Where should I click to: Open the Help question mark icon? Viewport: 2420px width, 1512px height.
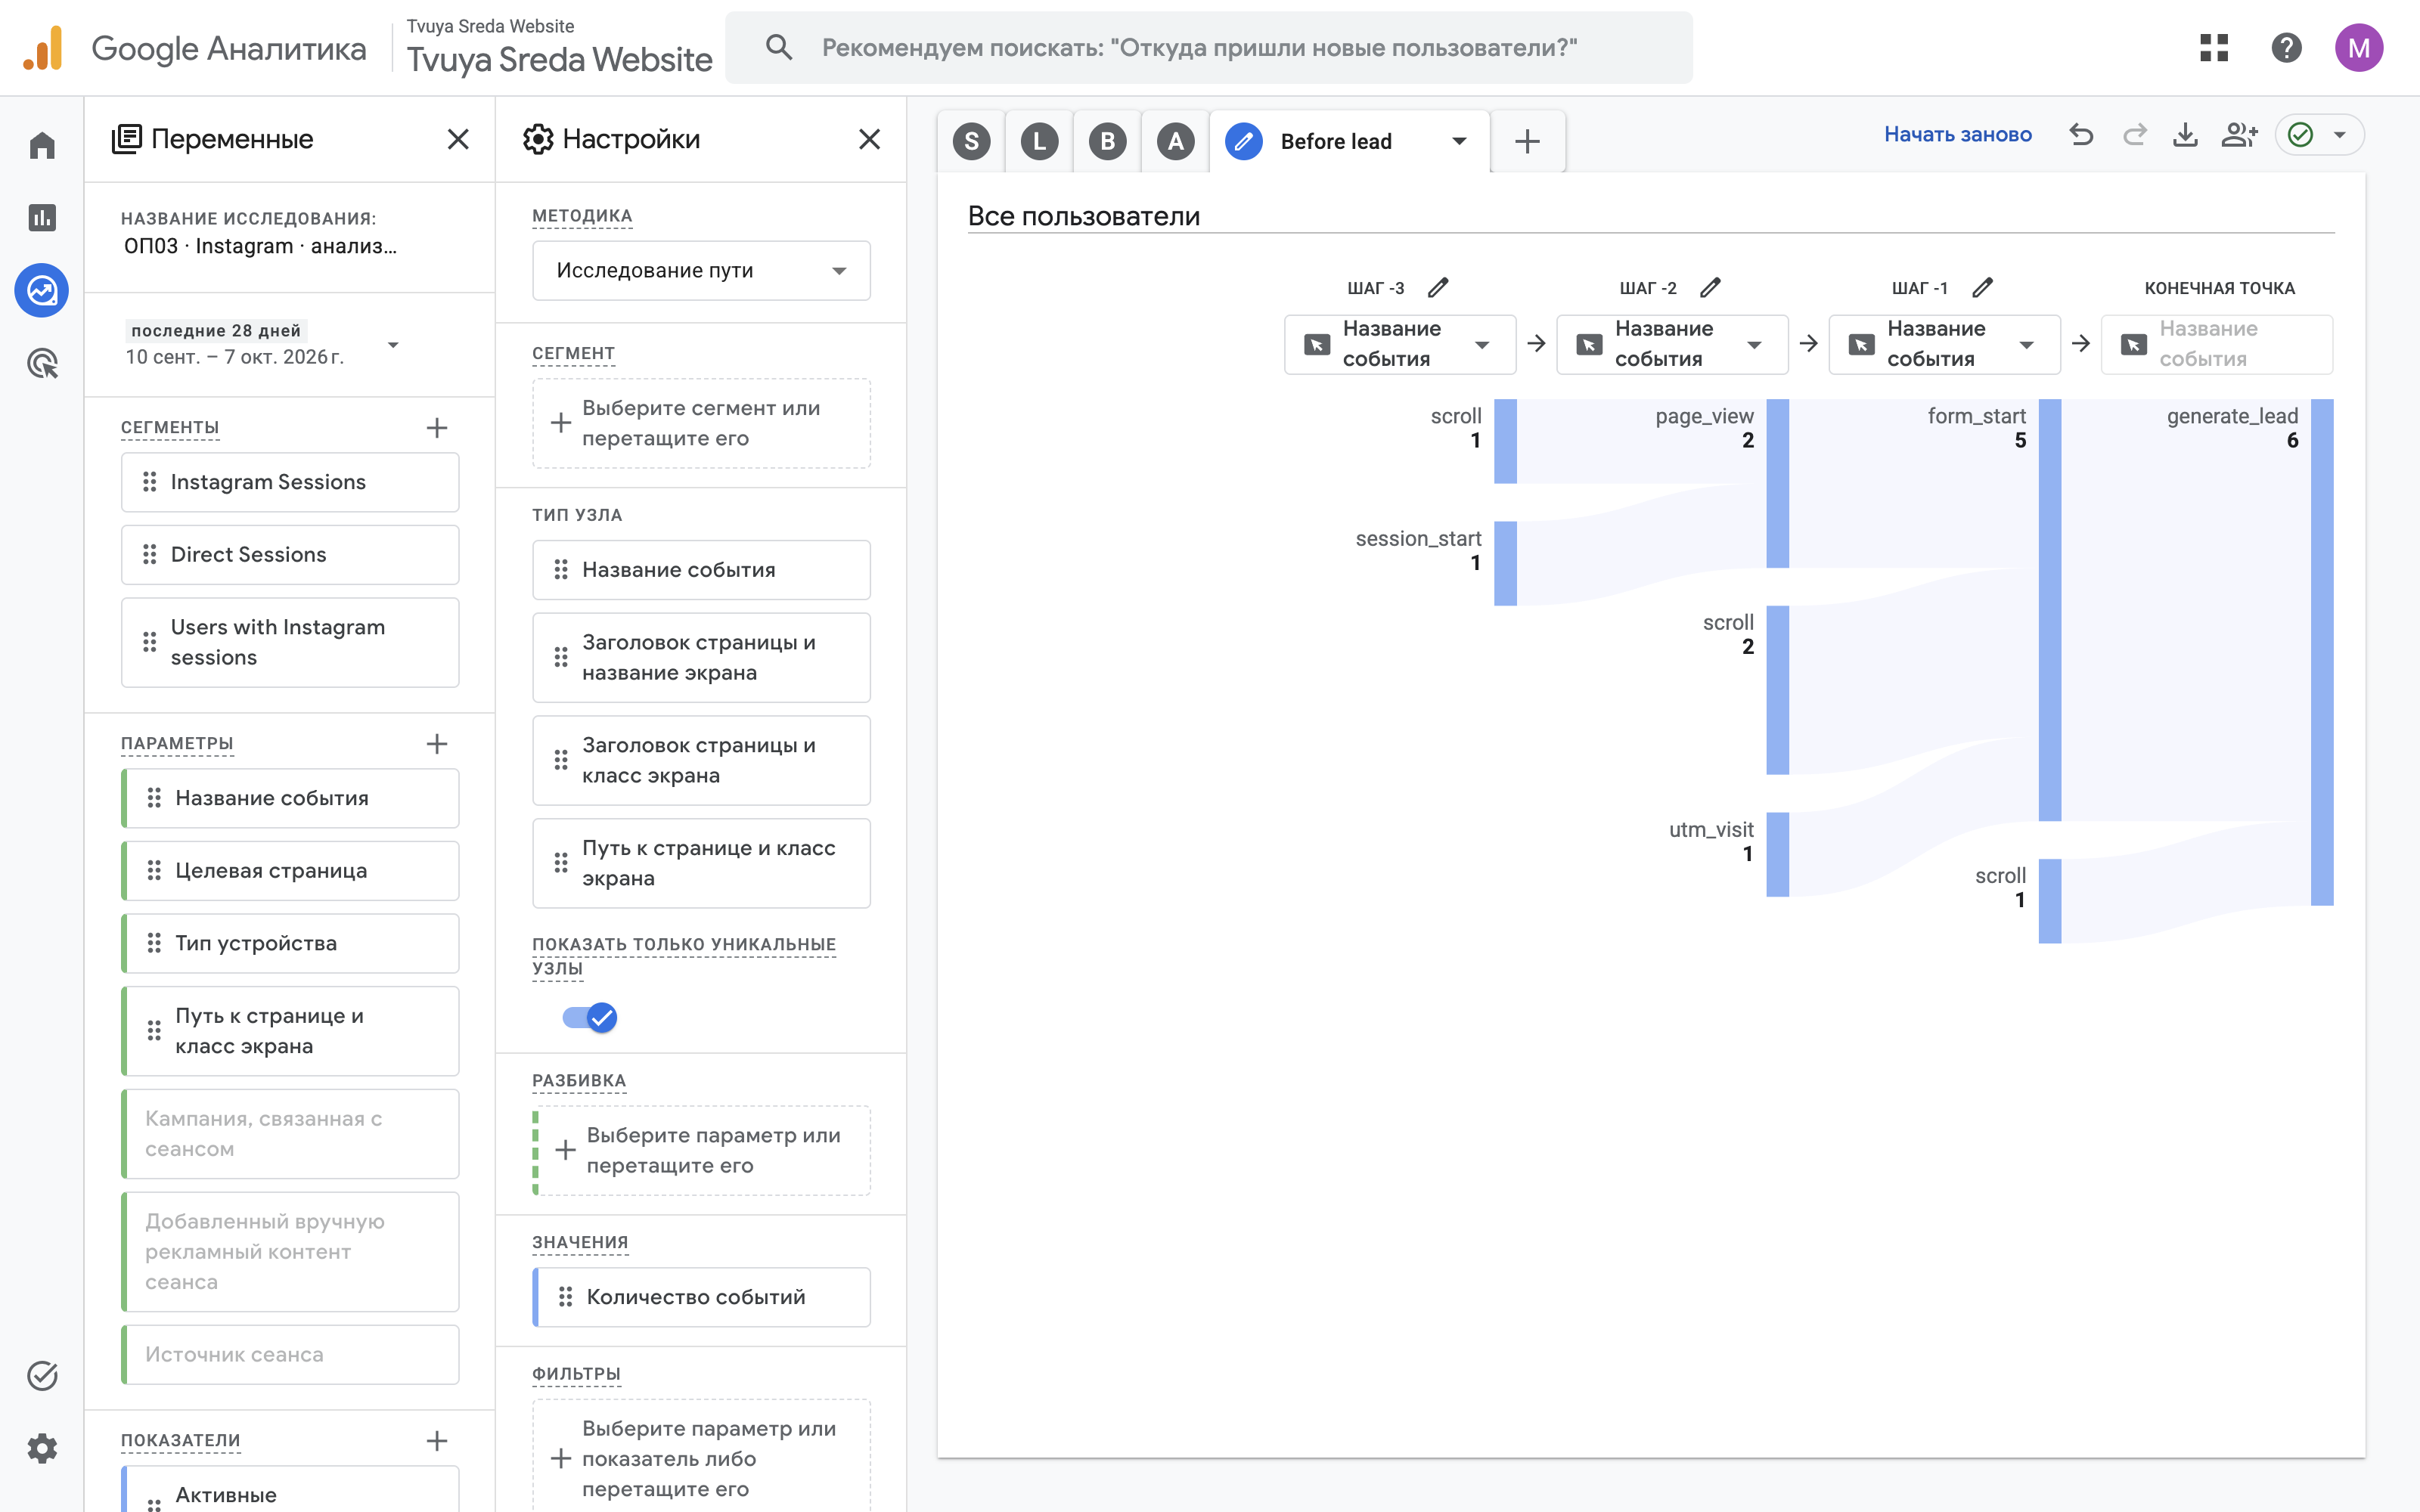click(2286, 48)
